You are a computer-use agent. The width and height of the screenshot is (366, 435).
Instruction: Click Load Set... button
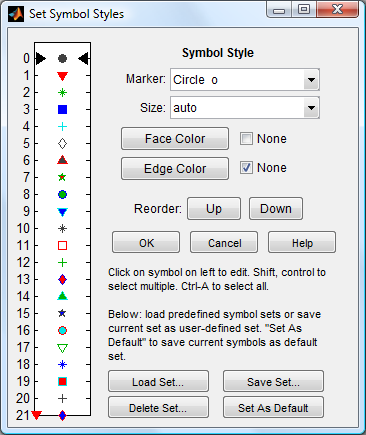click(x=158, y=381)
